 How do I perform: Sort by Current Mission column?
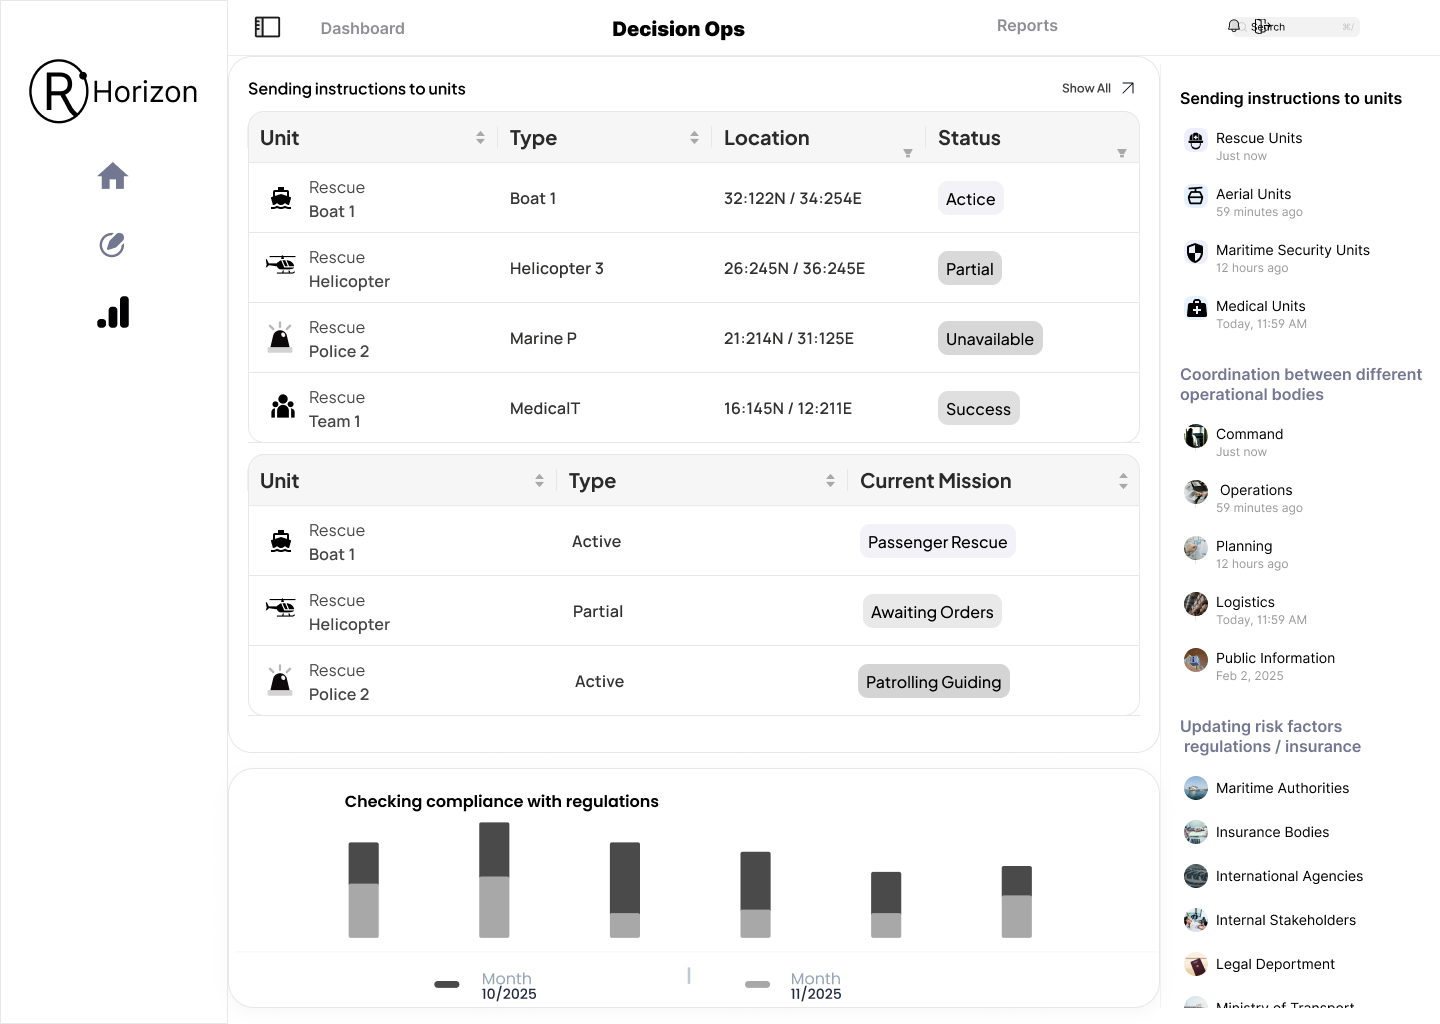coord(1123,481)
